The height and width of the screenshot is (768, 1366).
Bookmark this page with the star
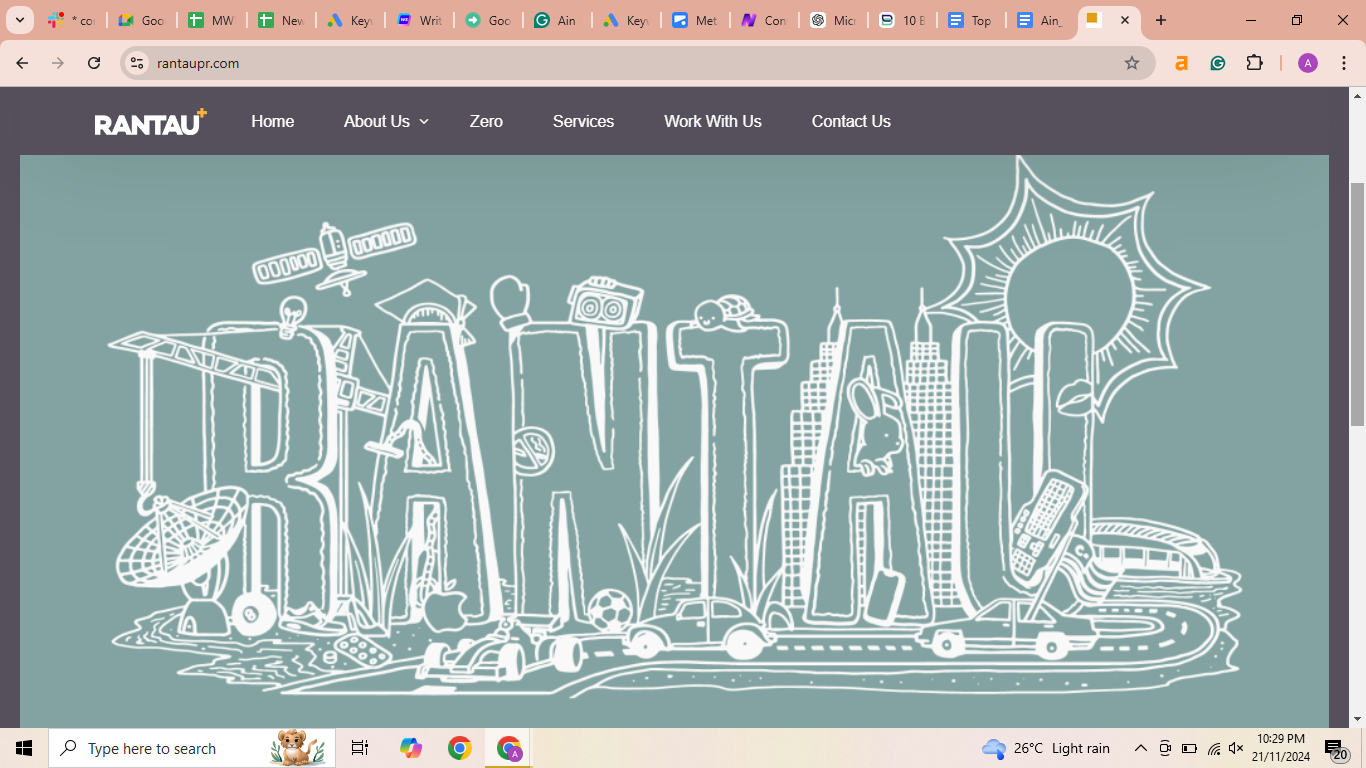1132,63
